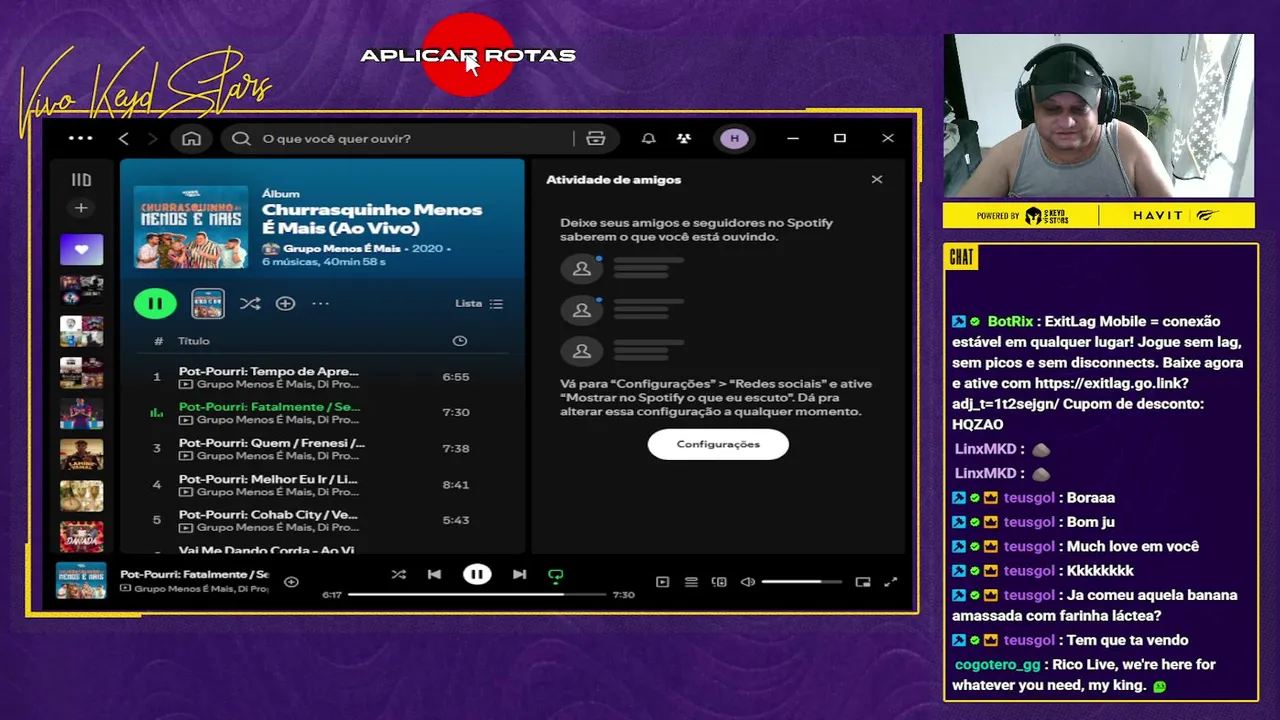Screen dimensions: 1280x720
Task: Open the Browse icon in search bar
Action: 596,138
